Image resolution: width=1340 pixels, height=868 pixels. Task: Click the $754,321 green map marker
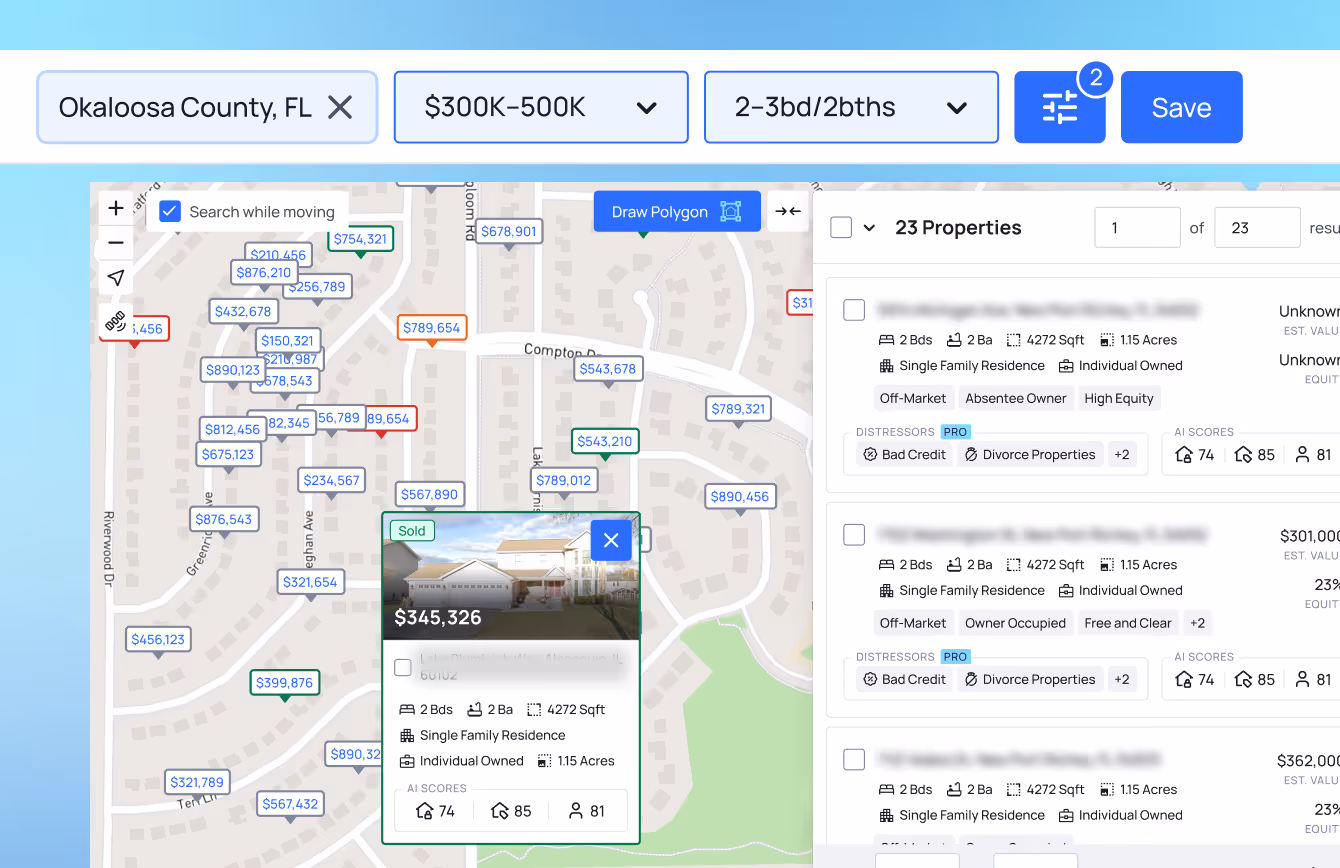click(x=360, y=239)
